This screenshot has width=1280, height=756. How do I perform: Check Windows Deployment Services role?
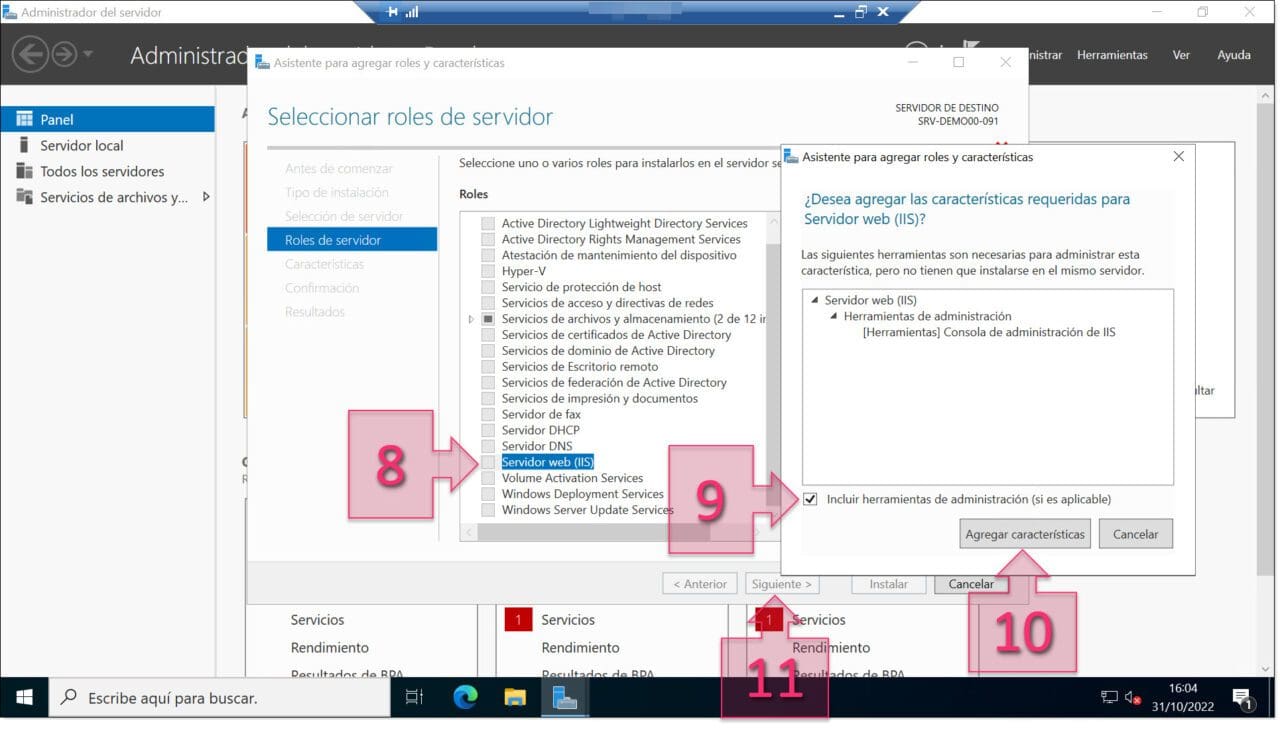coord(488,494)
